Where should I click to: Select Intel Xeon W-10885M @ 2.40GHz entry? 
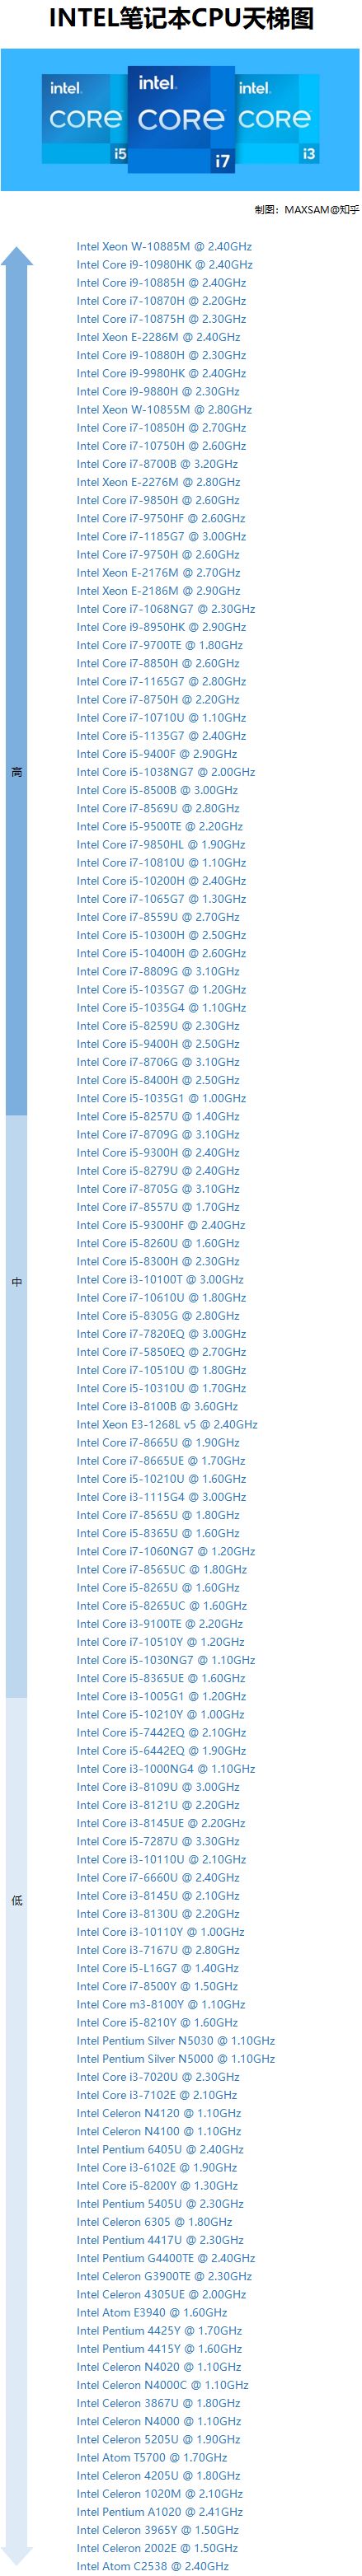coord(164,246)
